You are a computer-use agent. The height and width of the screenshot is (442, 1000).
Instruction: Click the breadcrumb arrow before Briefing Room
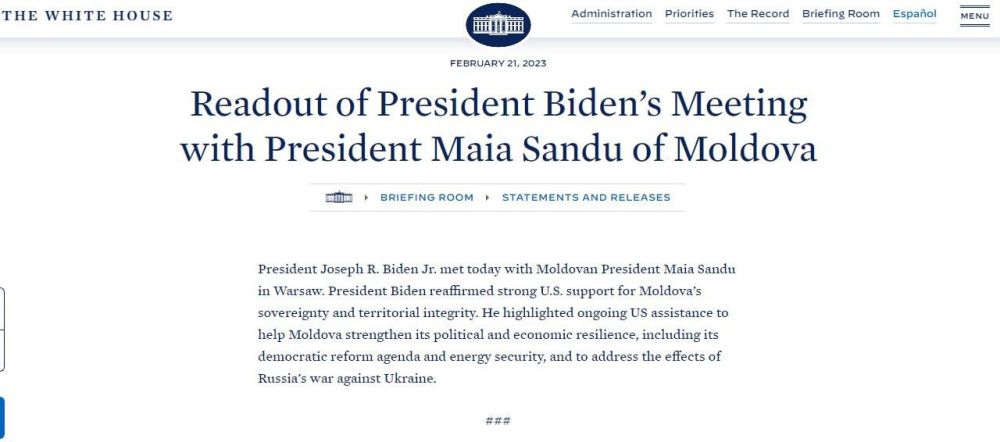367,198
